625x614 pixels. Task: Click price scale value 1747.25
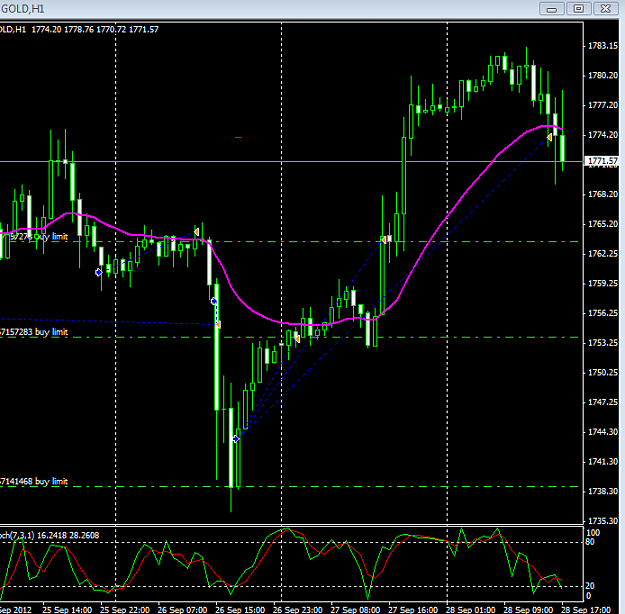coord(603,402)
